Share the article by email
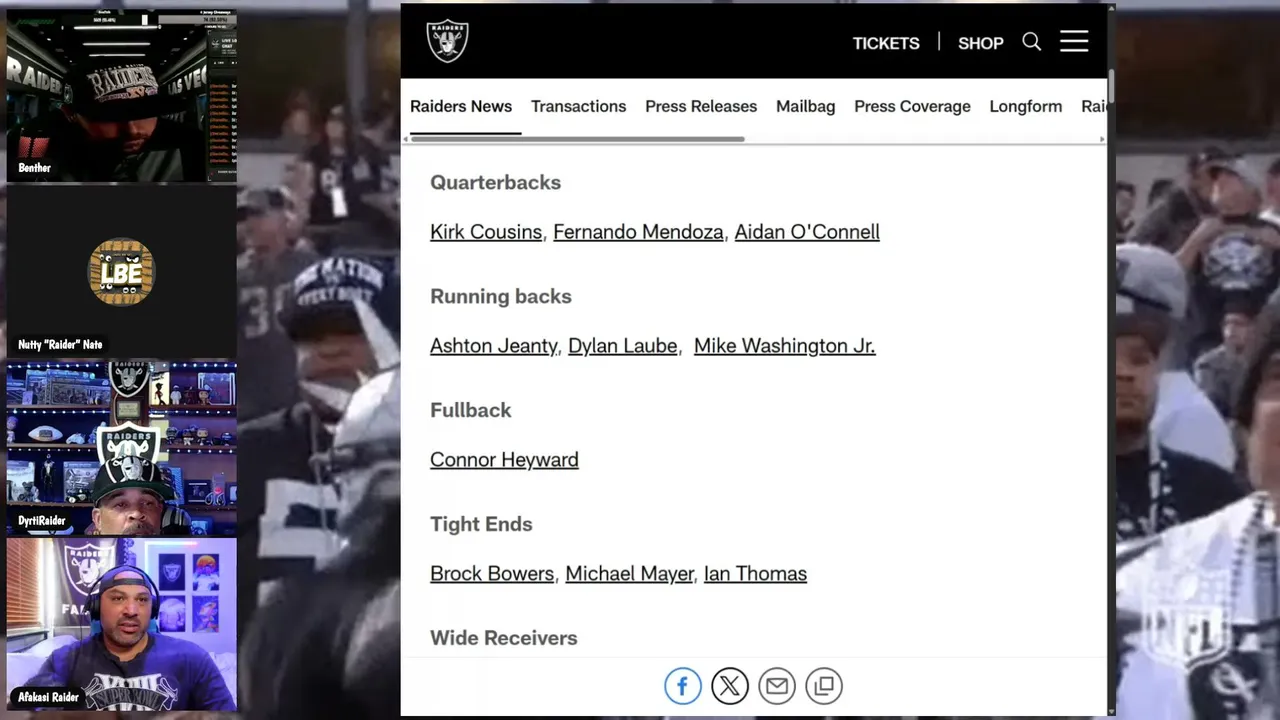 777,686
